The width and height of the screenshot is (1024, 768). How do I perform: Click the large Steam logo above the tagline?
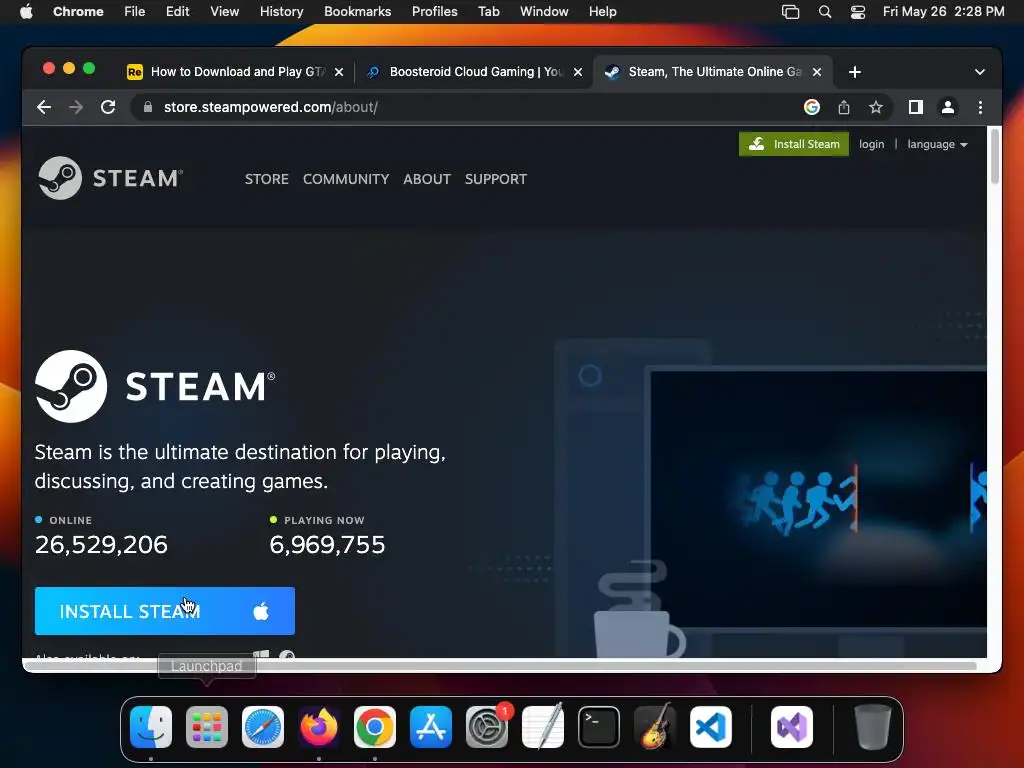pyautogui.click(x=155, y=386)
